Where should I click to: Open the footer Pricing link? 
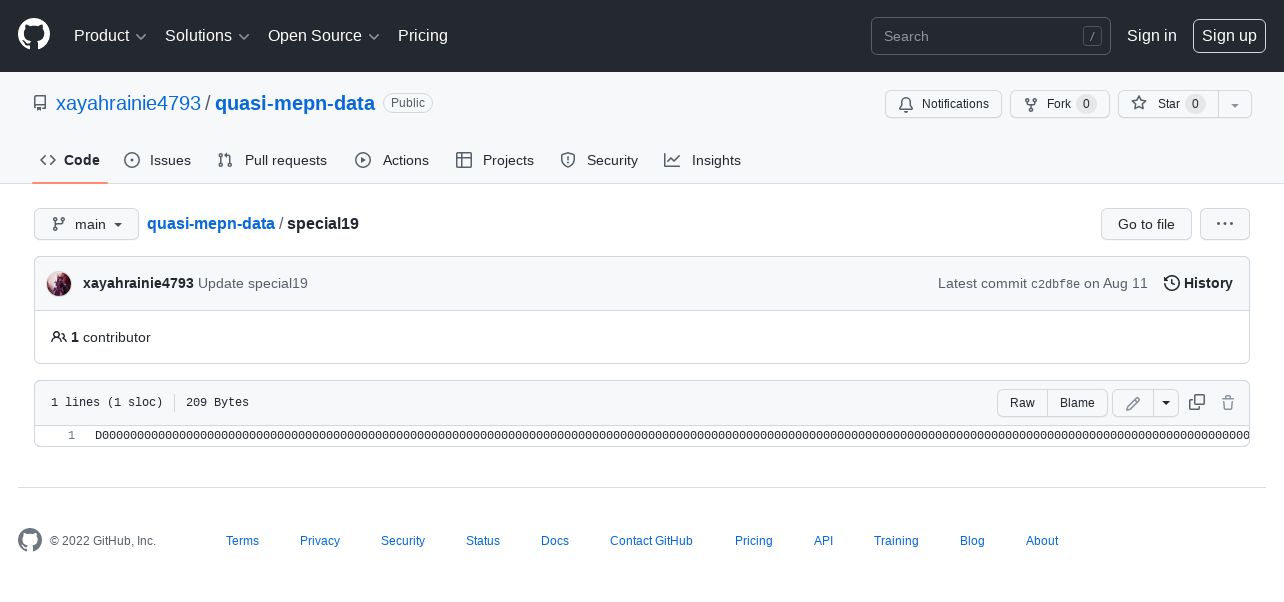(x=754, y=541)
